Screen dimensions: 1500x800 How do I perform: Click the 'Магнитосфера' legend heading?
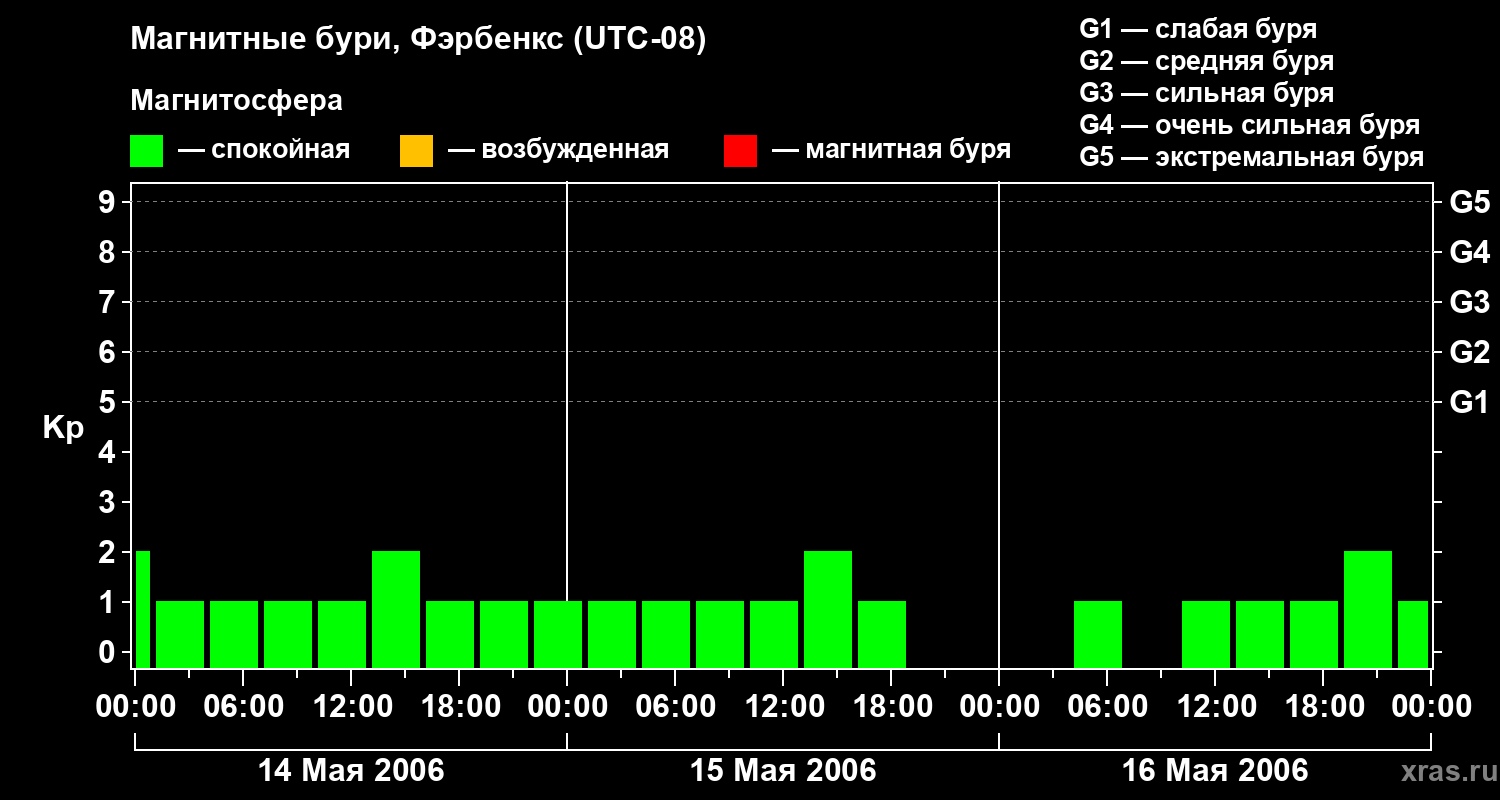click(236, 101)
